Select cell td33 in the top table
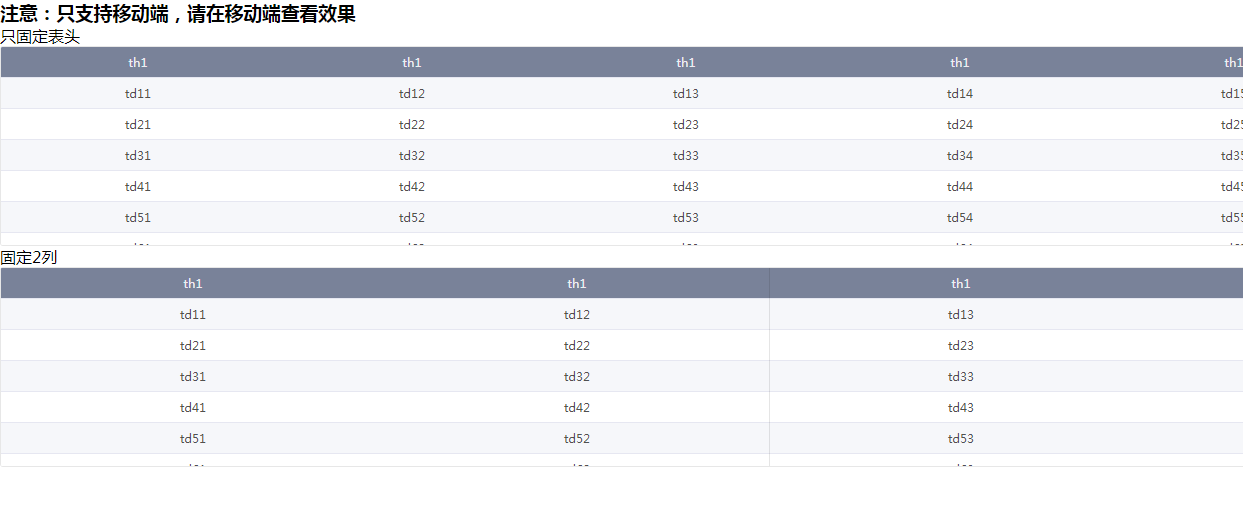The width and height of the screenshot is (1243, 507). click(686, 156)
